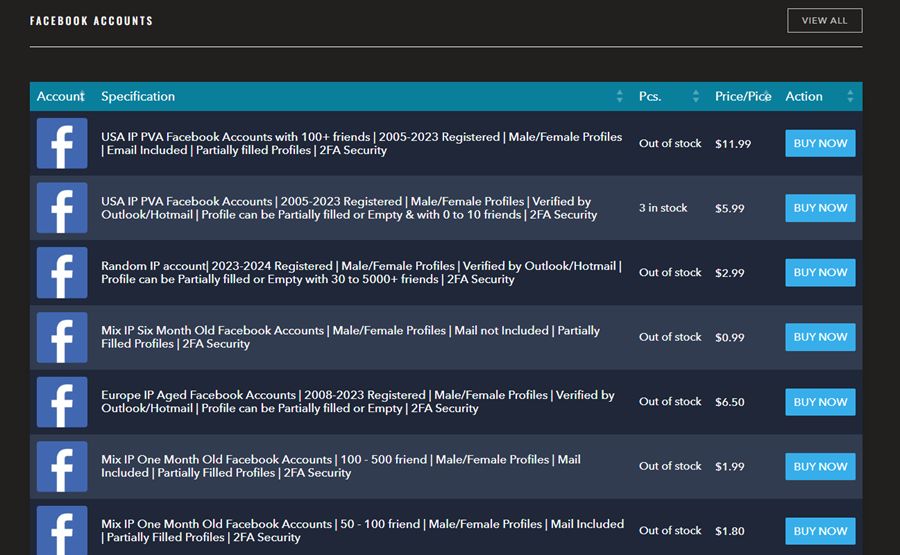This screenshot has width=900, height=555.
Task: Buy the $2.99 Random IP account
Action: [820, 273]
